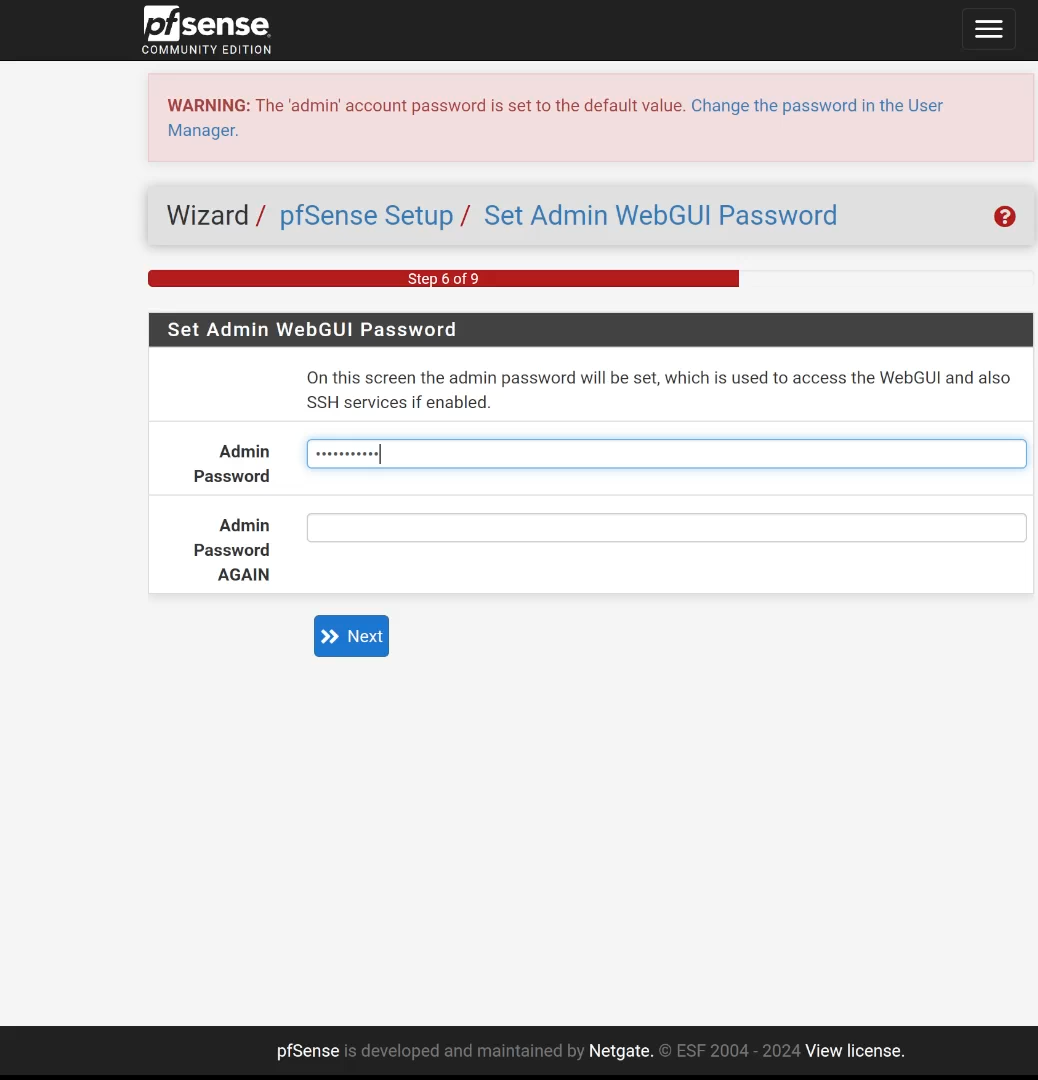
Task: Open the Netgate link in the footer
Action: (621, 1050)
